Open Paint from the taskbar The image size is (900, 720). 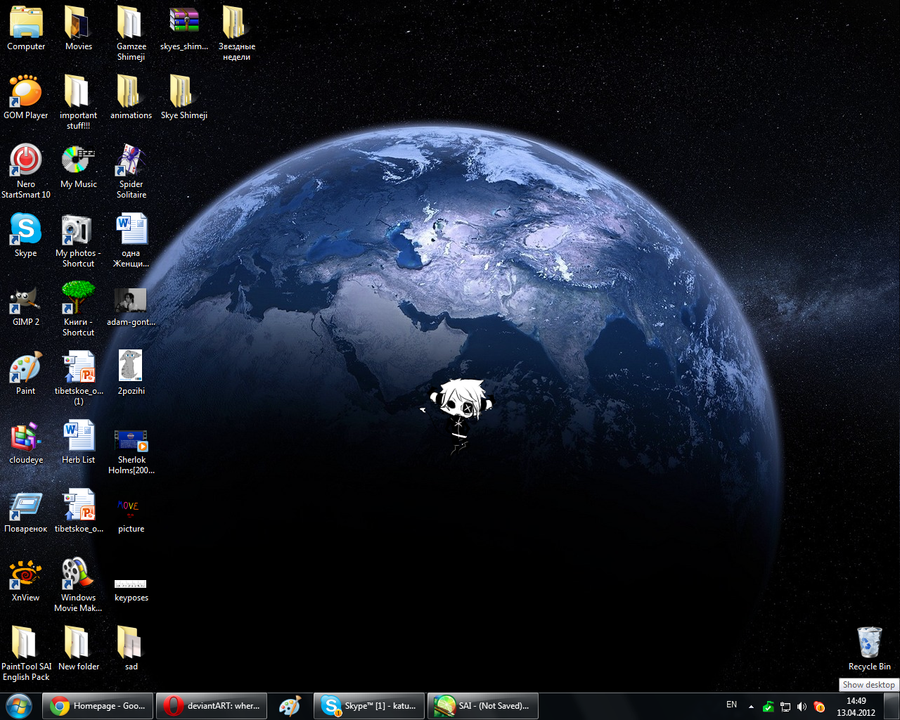290,706
